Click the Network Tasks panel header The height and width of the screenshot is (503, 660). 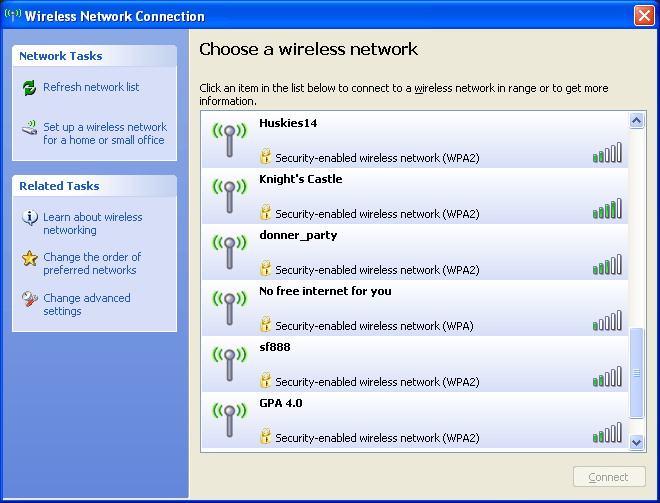tap(94, 56)
